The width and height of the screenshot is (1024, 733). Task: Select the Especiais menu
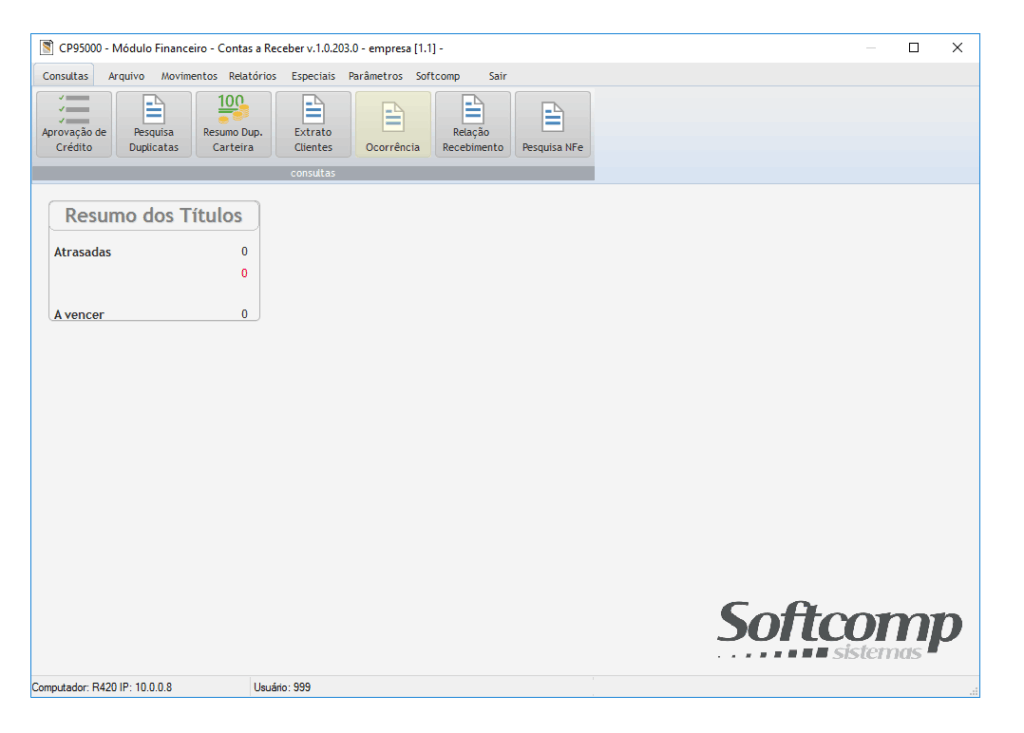click(x=313, y=76)
